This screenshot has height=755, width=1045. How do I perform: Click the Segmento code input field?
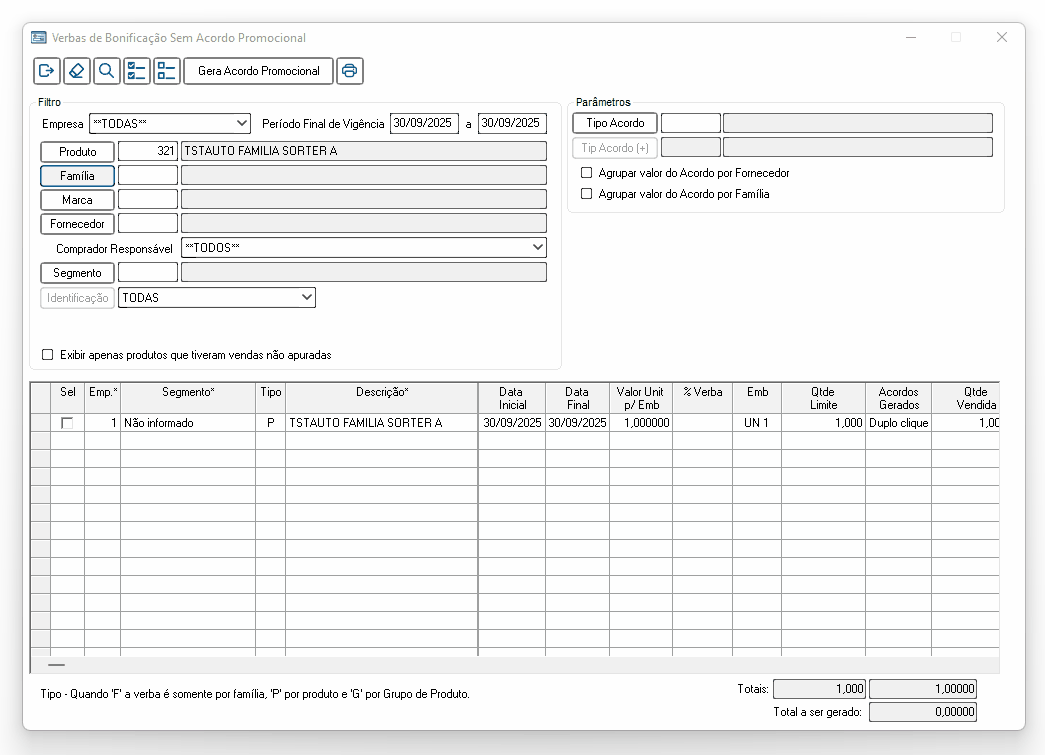point(148,273)
